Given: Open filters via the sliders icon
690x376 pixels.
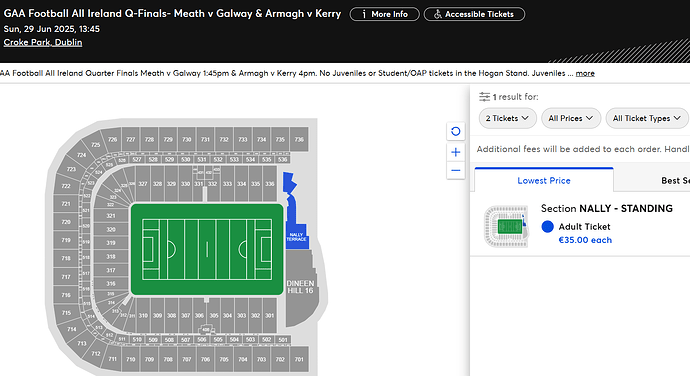Looking at the screenshot, I should tap(484, 96).
